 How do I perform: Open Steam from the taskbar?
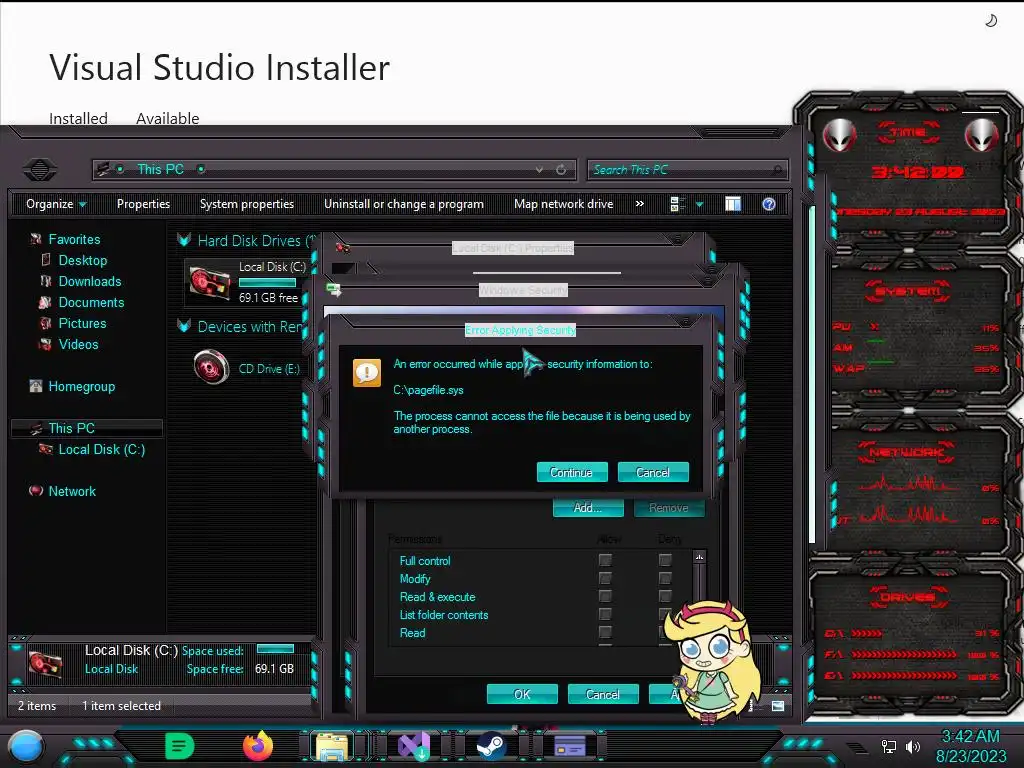pos(490,746)
